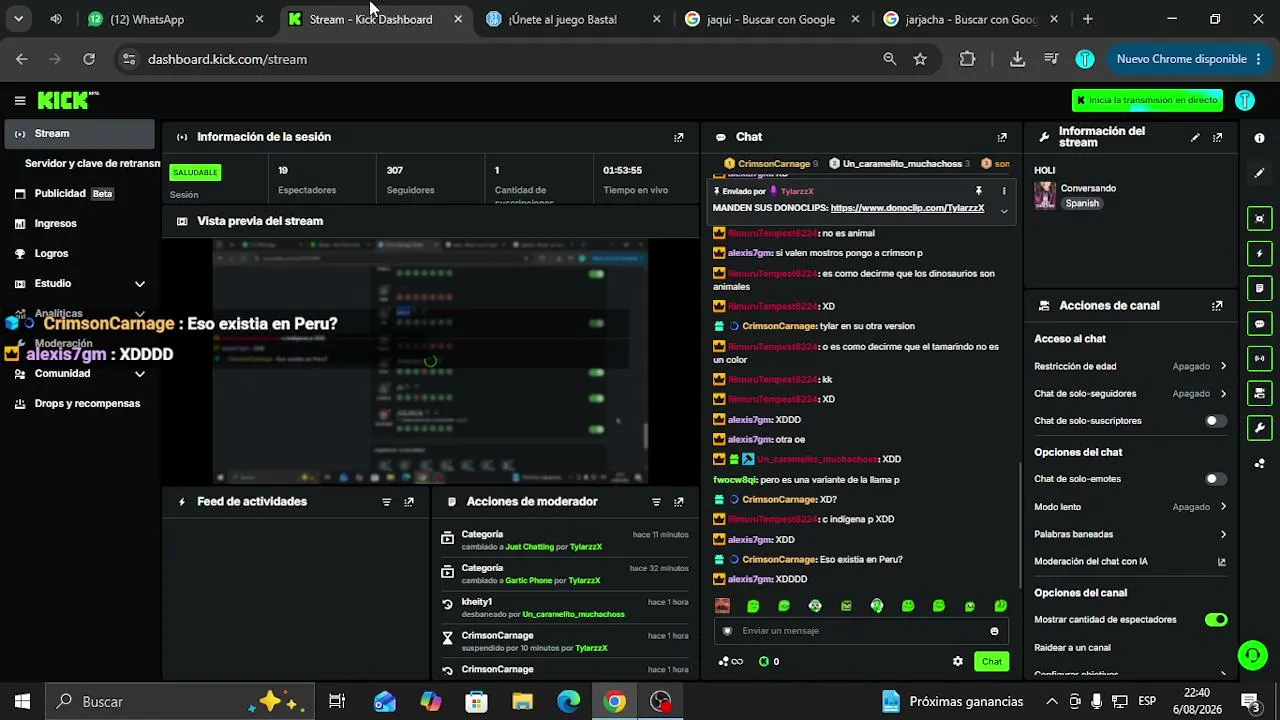The height and width of the screenshot is (720, 1280).
Task: Open File Explorer from the taskbar
Action: [x=522, y=702]
